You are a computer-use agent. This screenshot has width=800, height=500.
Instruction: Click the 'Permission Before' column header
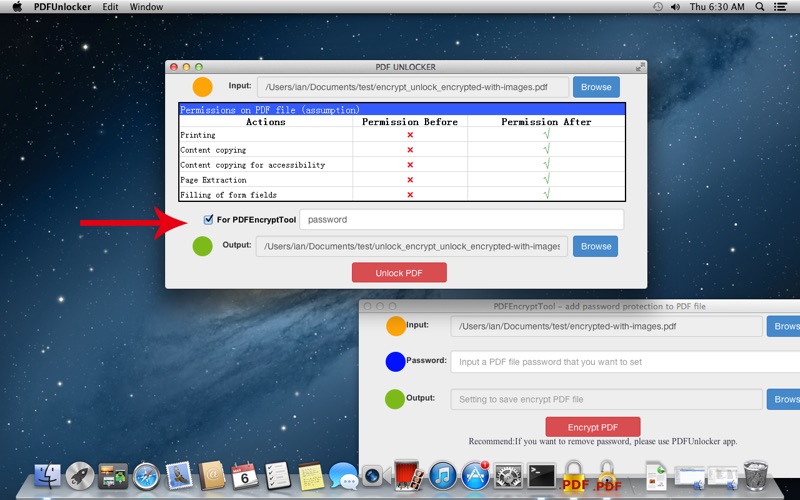click(x=410, y=121)
